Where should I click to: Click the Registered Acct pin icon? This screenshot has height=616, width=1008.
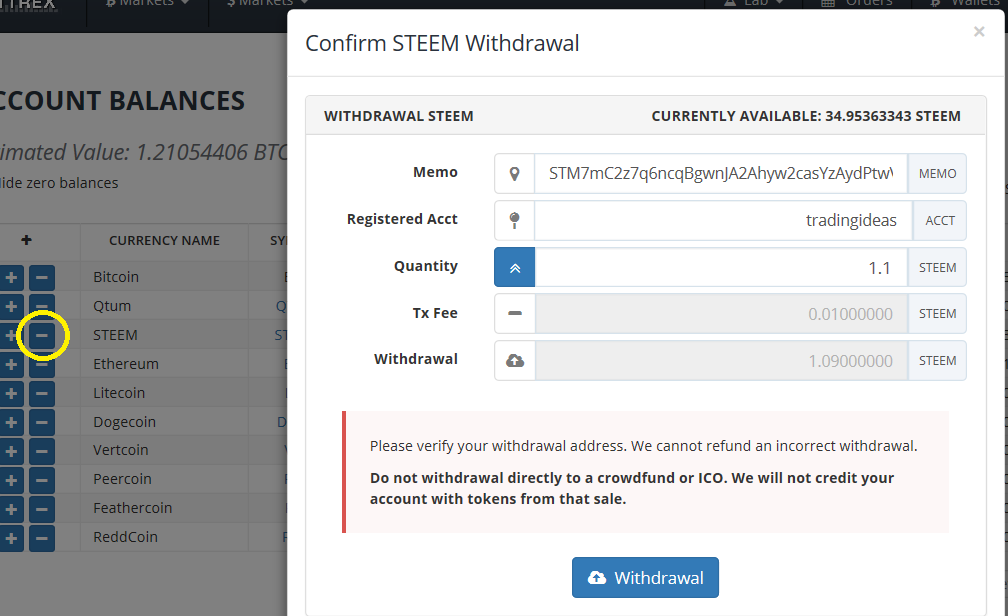tap(514, 221)
